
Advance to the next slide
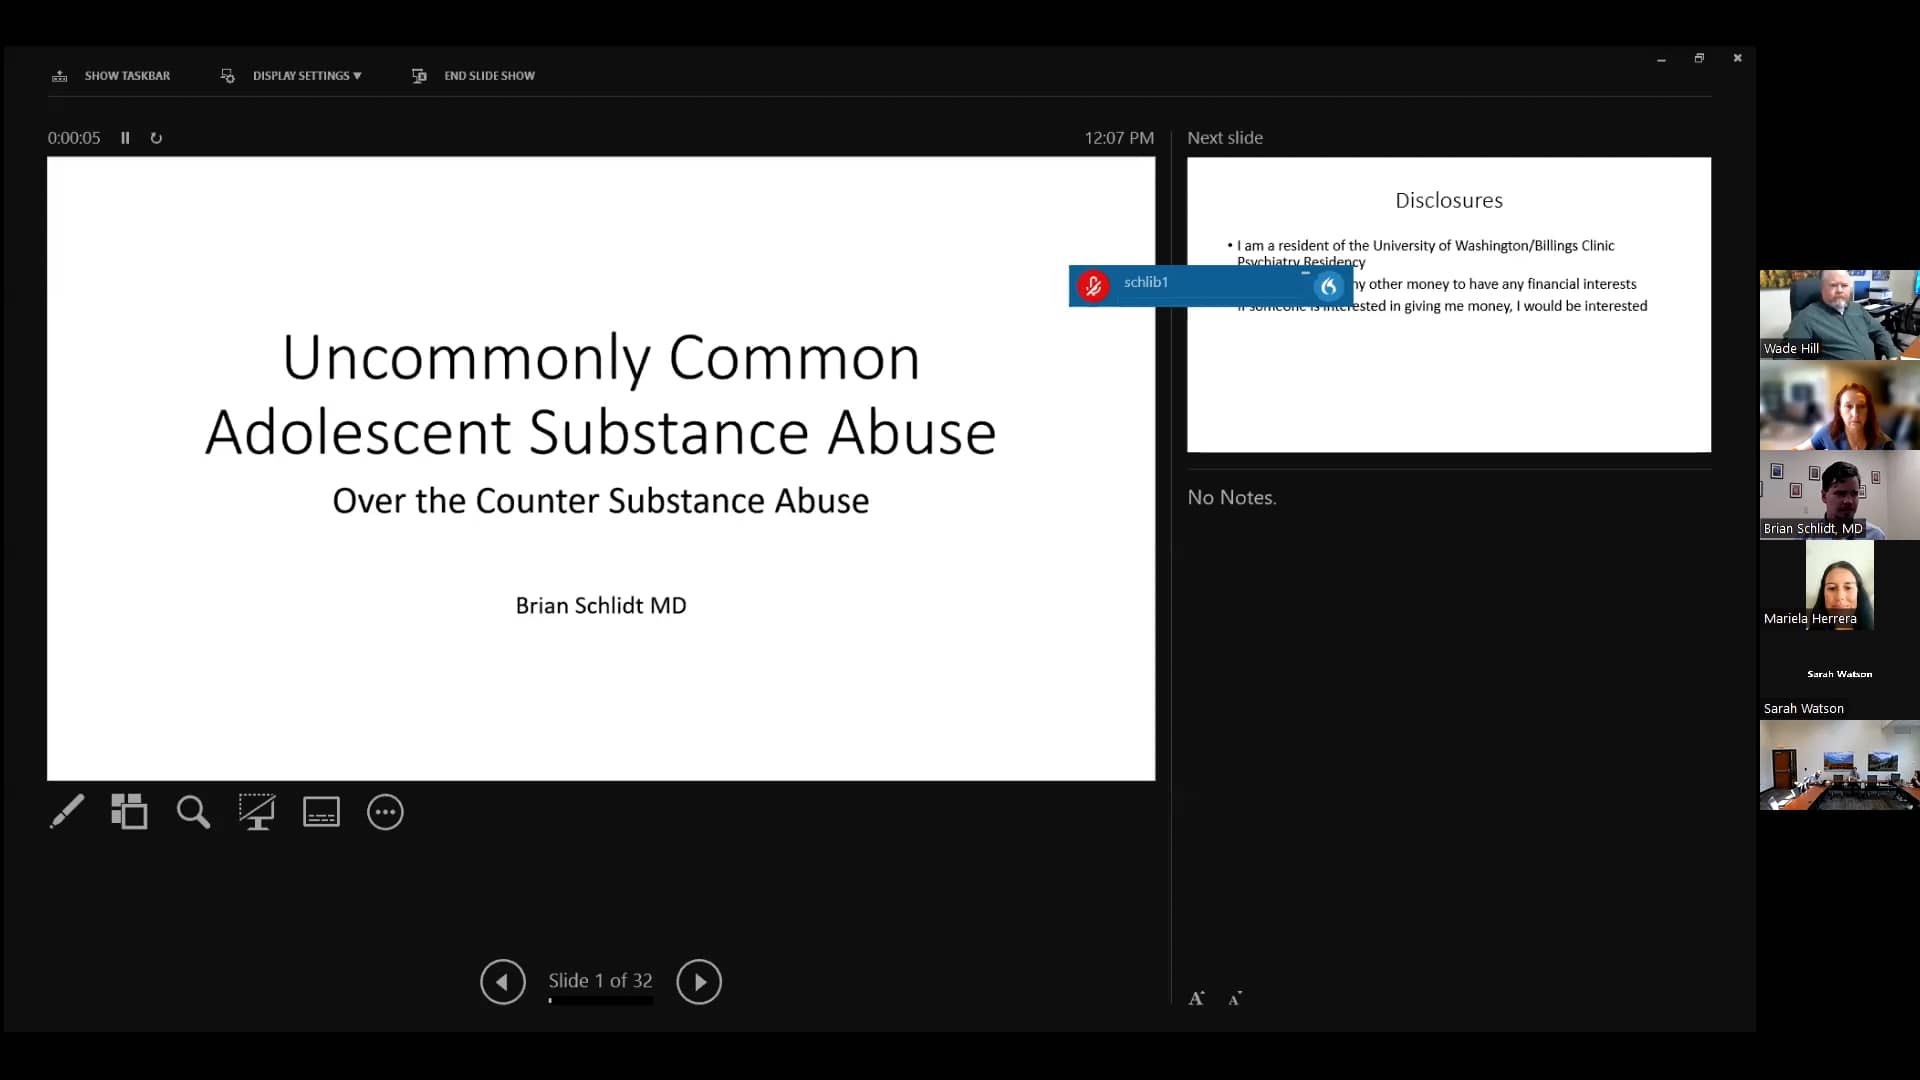[699, 981]
